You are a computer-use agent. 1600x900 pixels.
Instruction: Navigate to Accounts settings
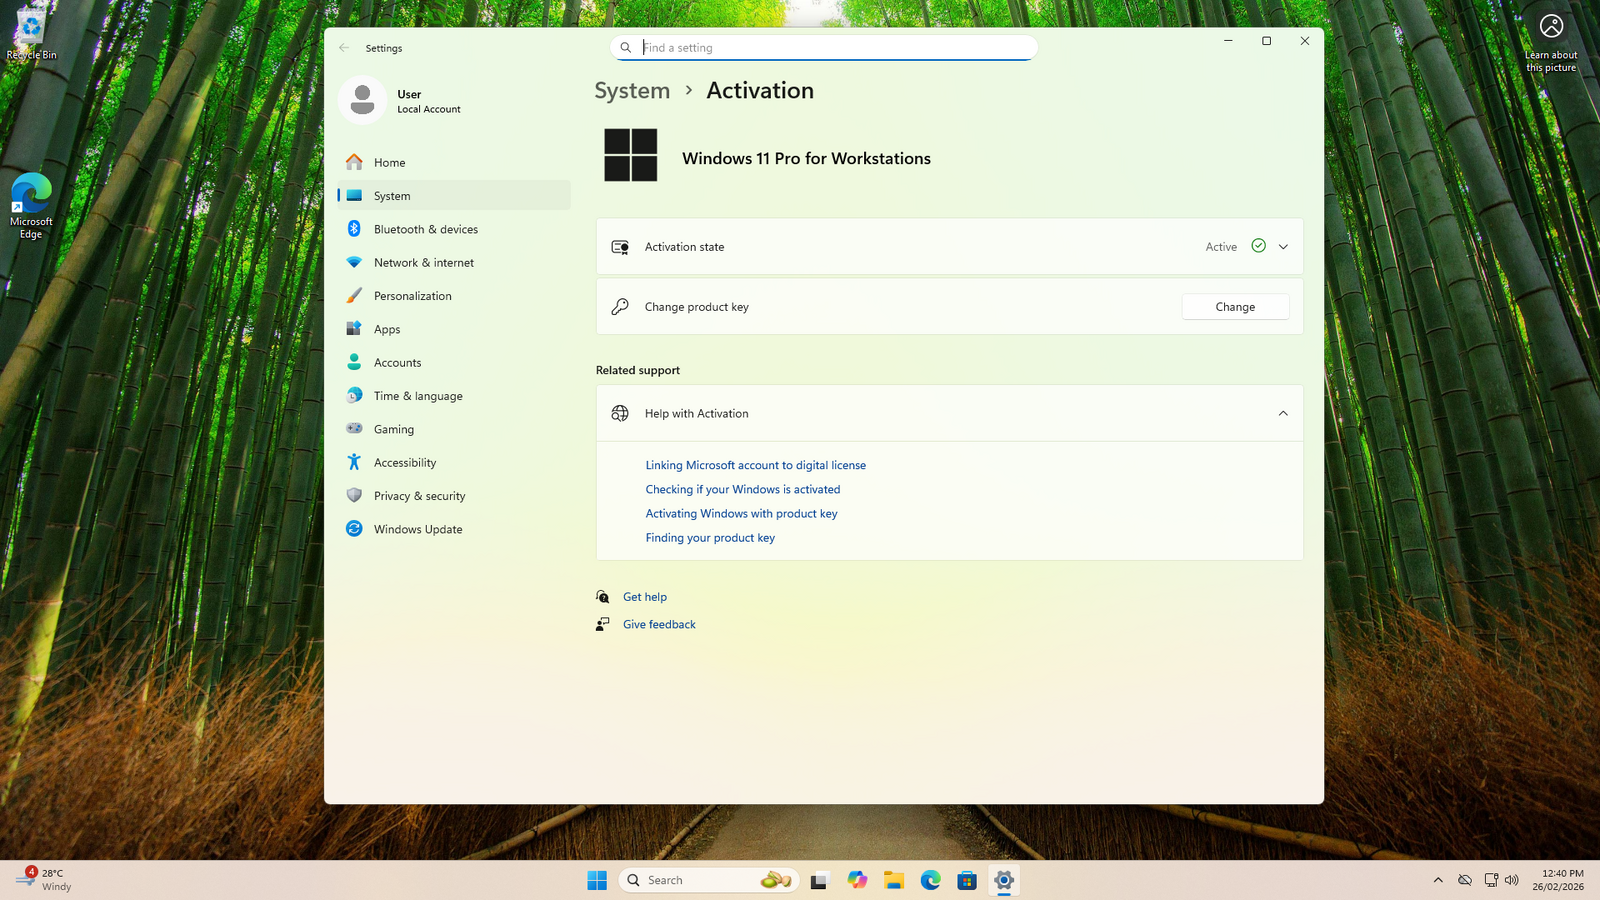(397, 363)
